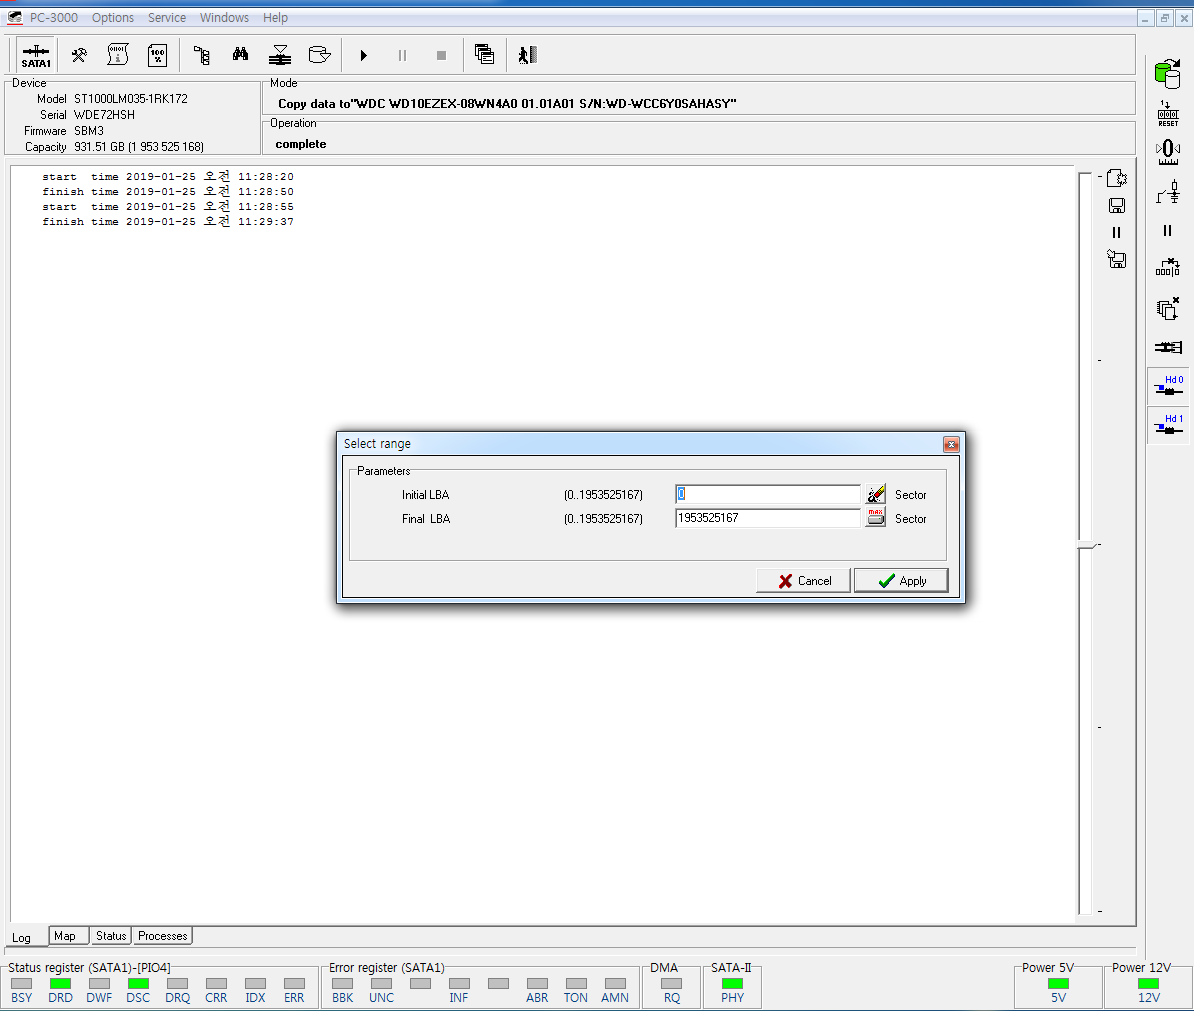This screenshot has width=1194, height=1011.
Task: Switch to the Log tab
Action: point(21,937)
